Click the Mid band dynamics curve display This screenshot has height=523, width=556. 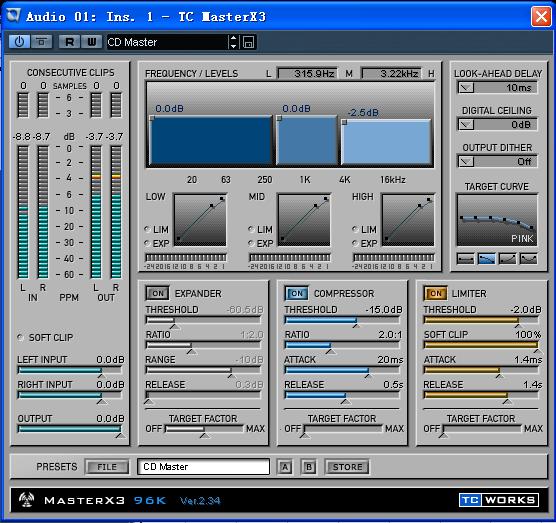click(304, 220)
